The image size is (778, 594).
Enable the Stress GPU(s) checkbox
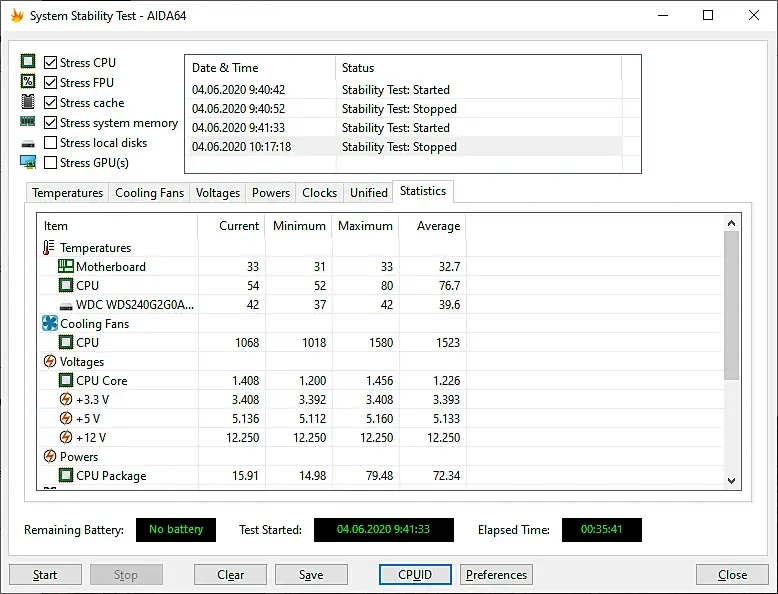pos(50,162)
